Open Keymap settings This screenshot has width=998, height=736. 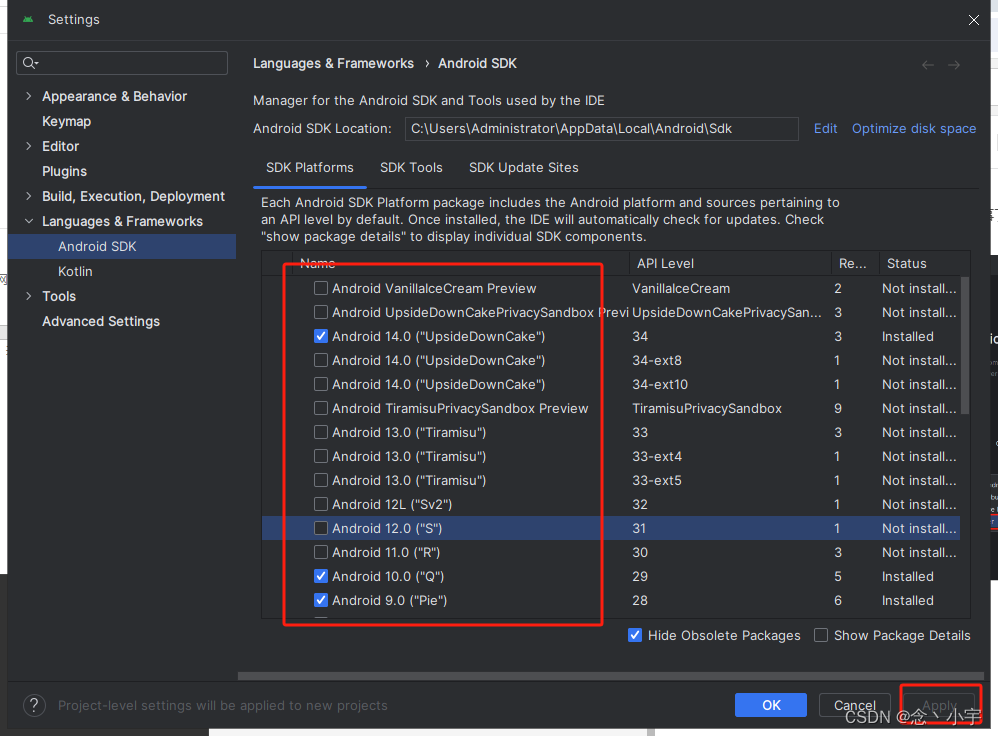point(66,121)
